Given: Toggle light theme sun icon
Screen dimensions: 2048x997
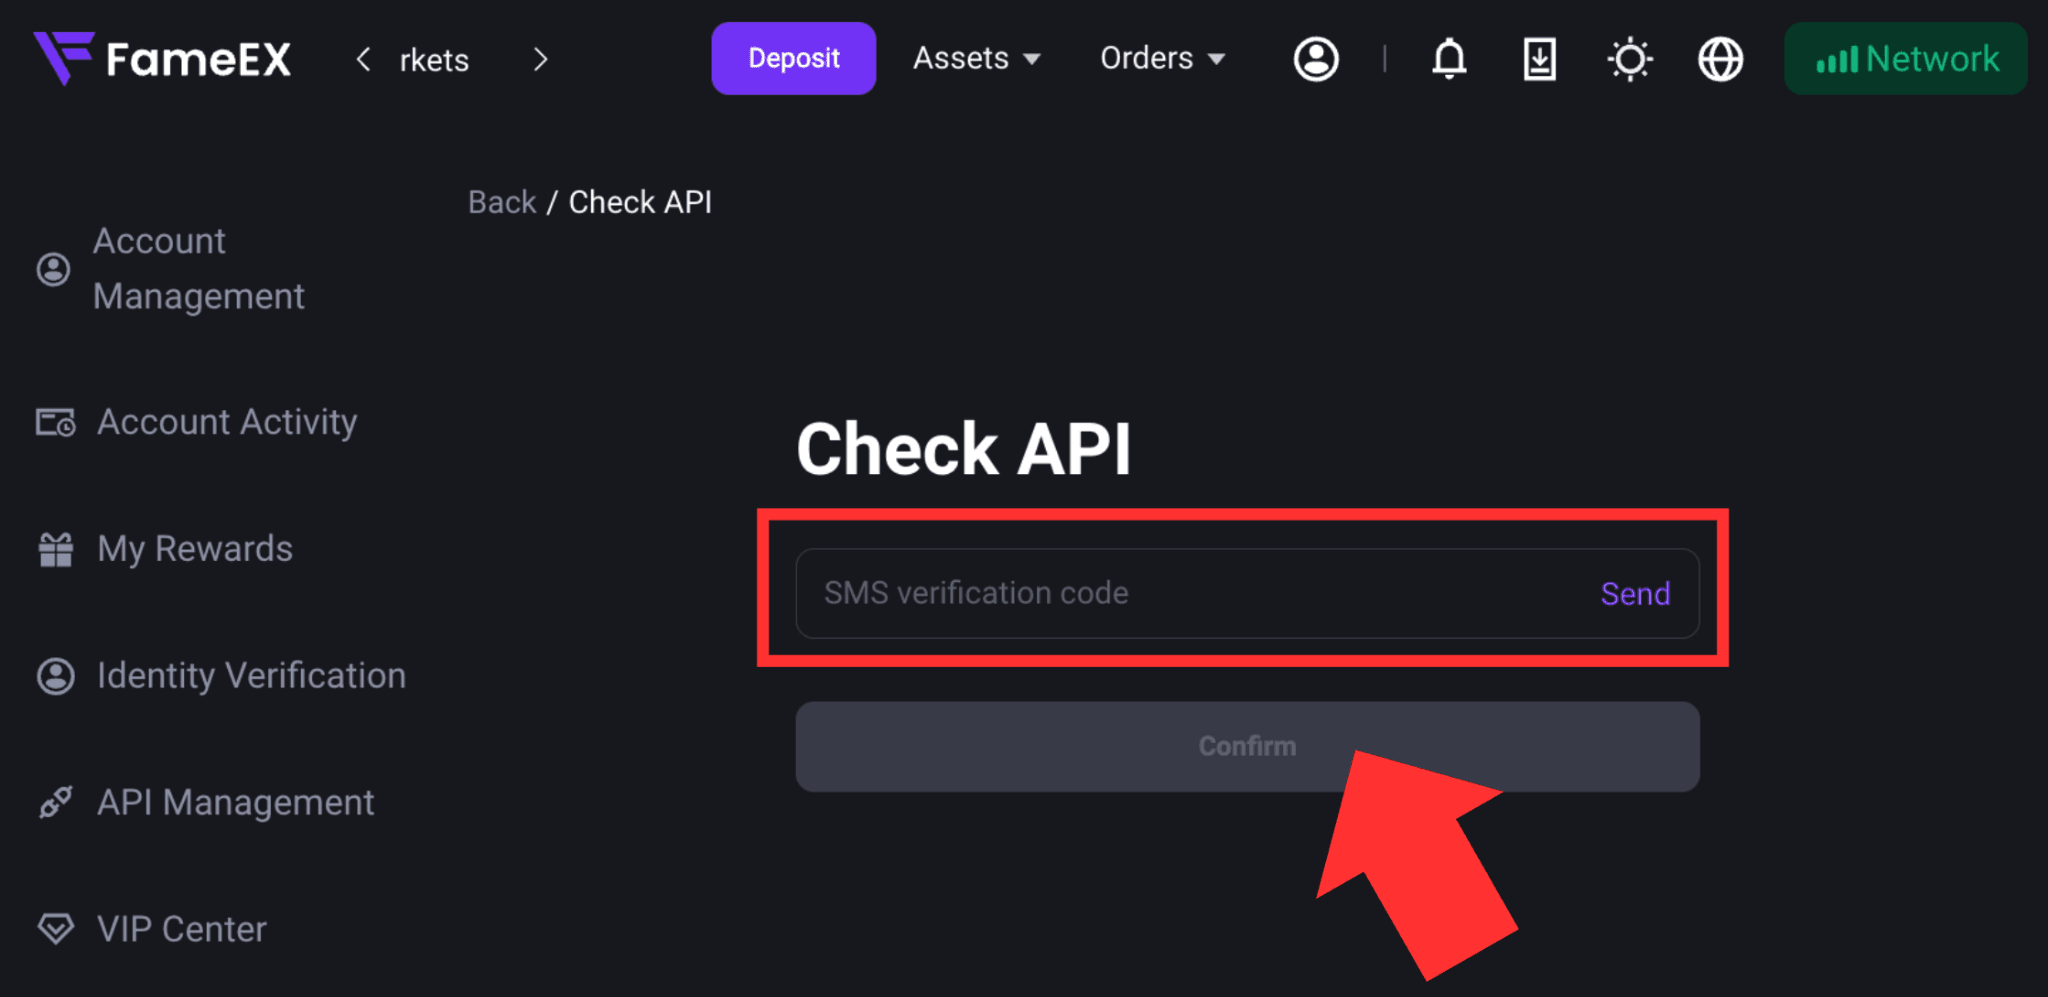Looking at the screenshot, I should (1630, 59).
